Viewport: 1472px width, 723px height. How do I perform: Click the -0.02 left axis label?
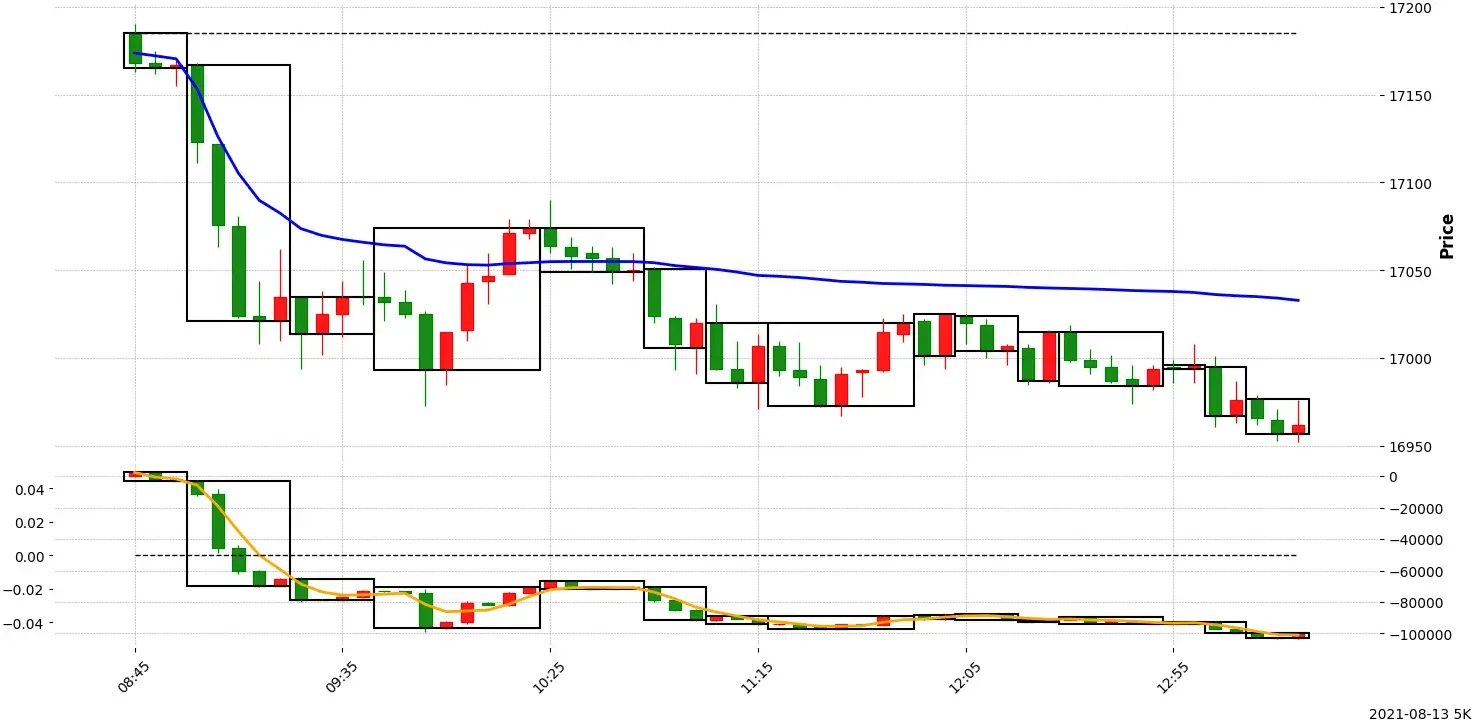click(26, 590)
